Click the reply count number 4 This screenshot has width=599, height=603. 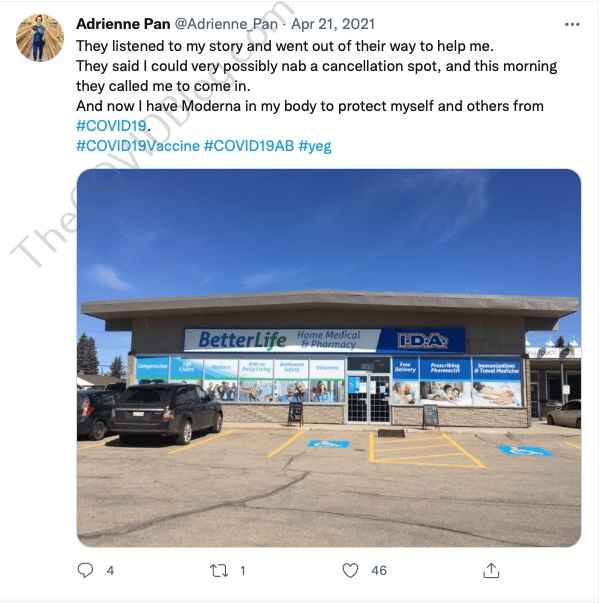tap(110, 570)
